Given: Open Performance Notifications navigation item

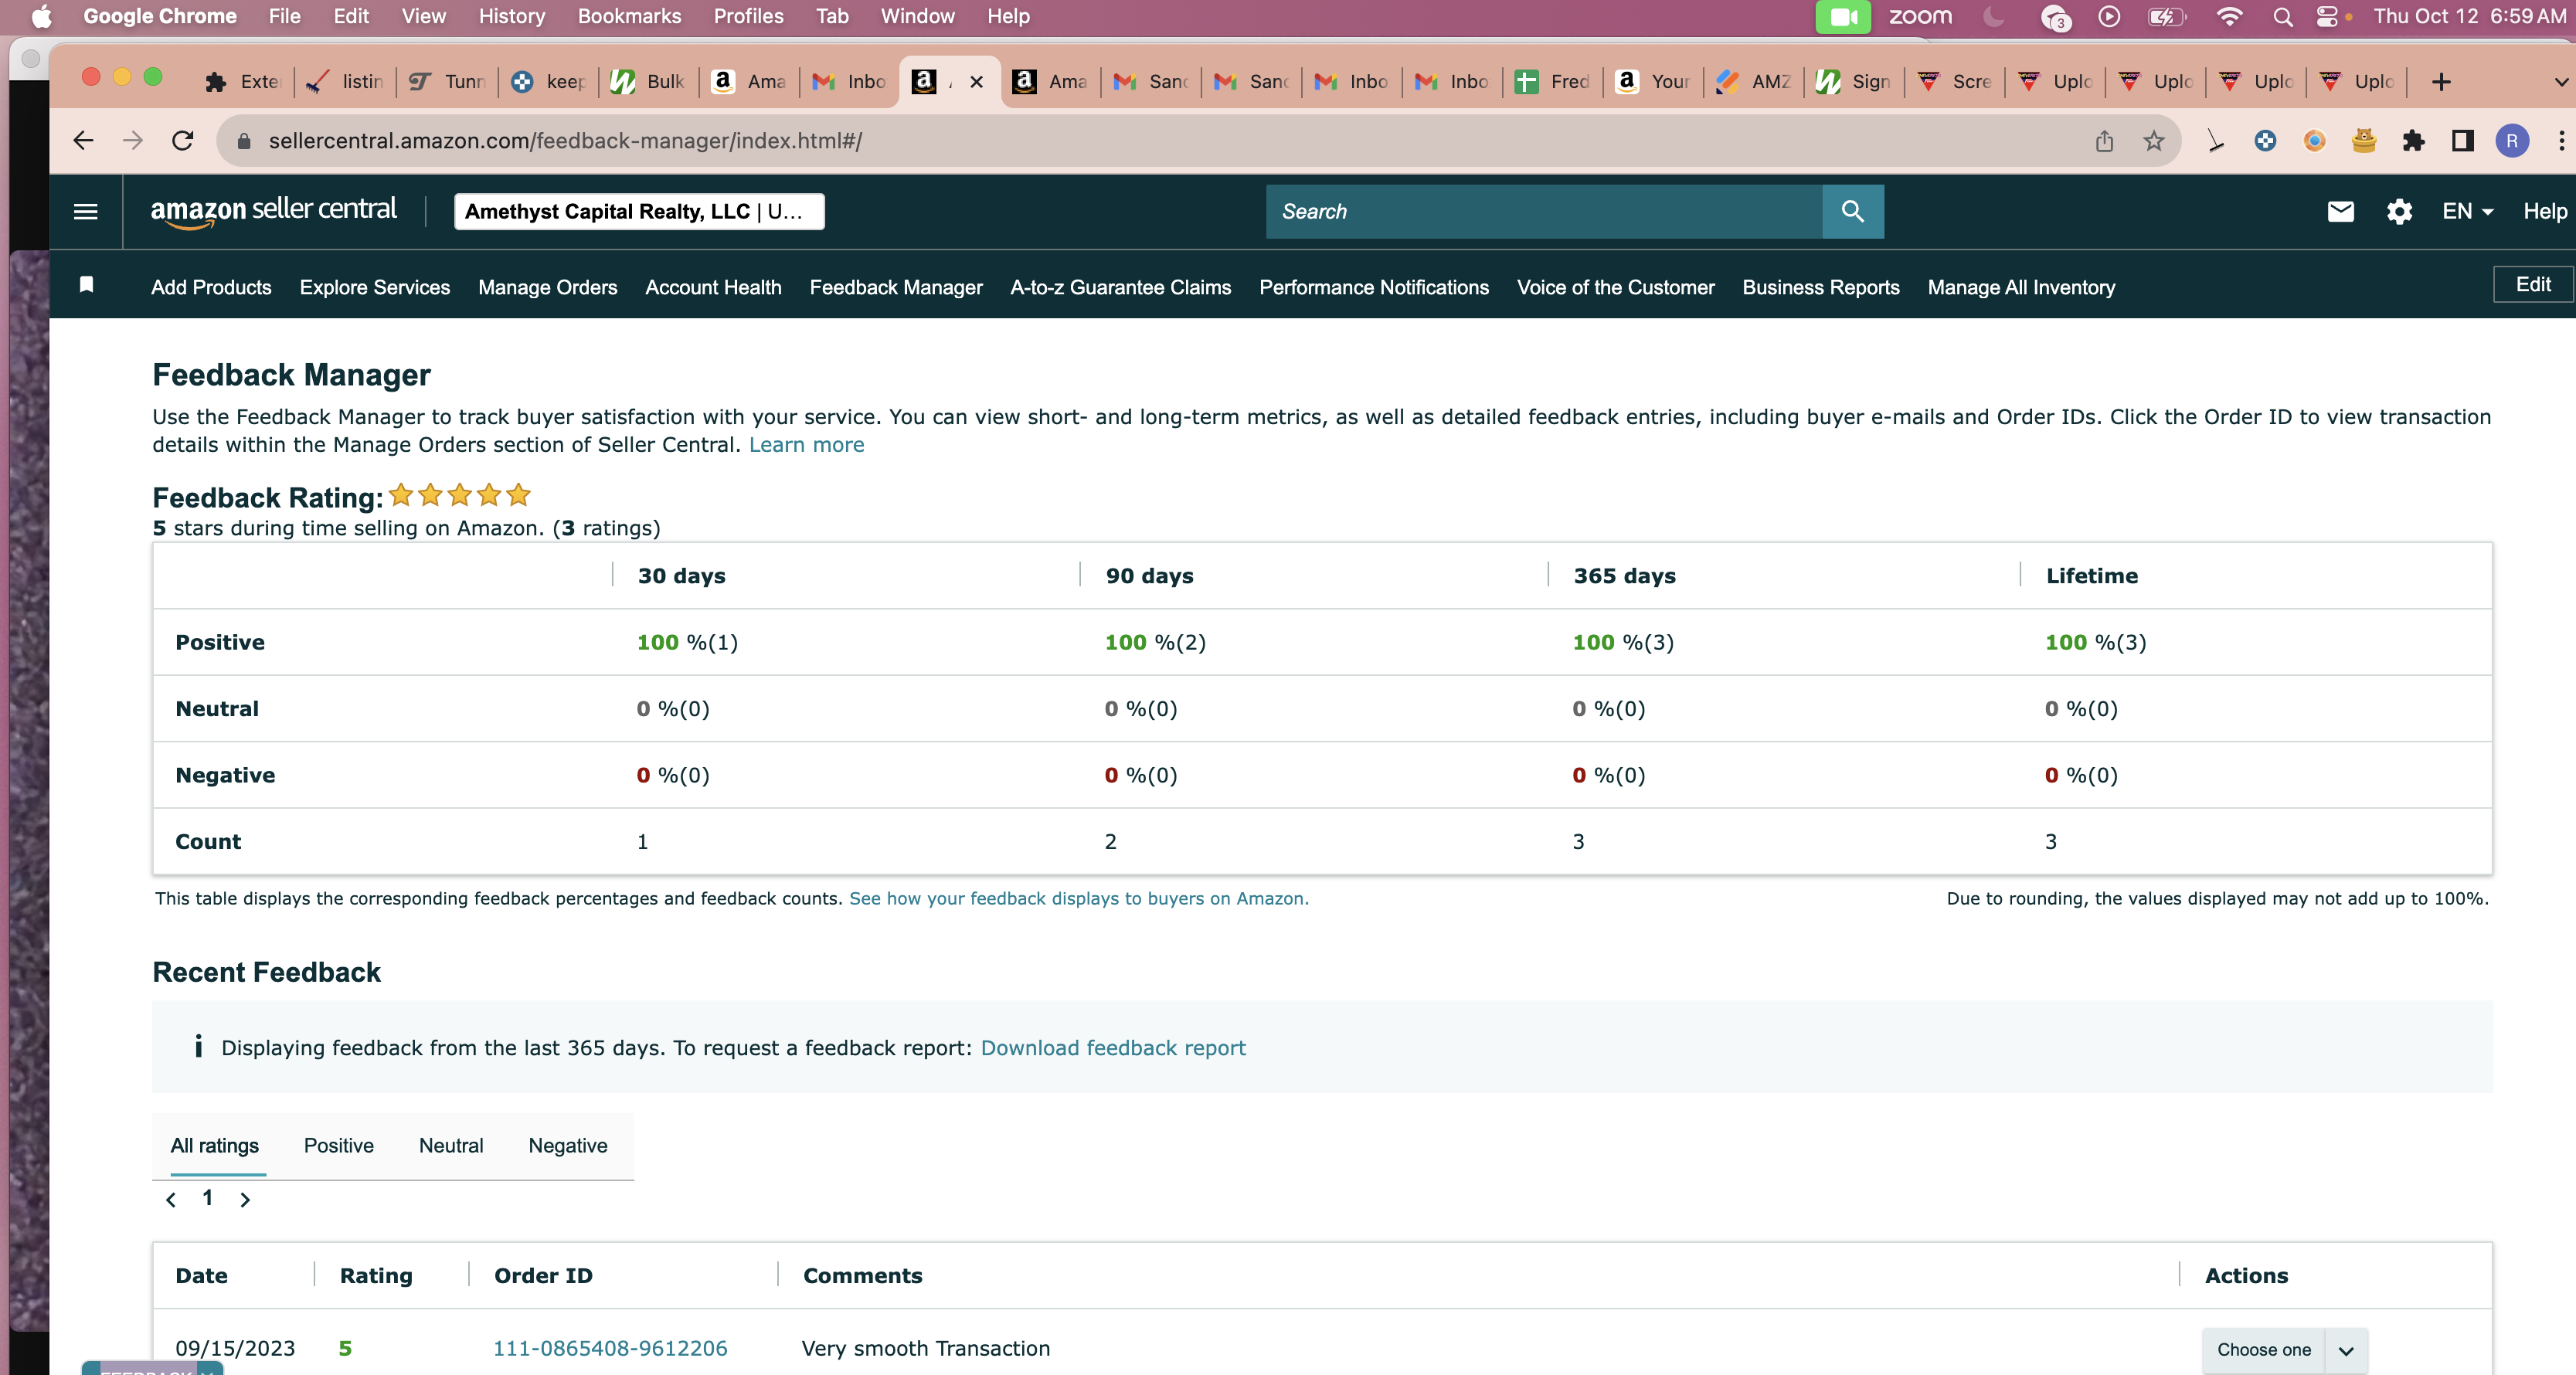Looking at the screenshot, I should pyautogui.click(x=1373, y=287).
